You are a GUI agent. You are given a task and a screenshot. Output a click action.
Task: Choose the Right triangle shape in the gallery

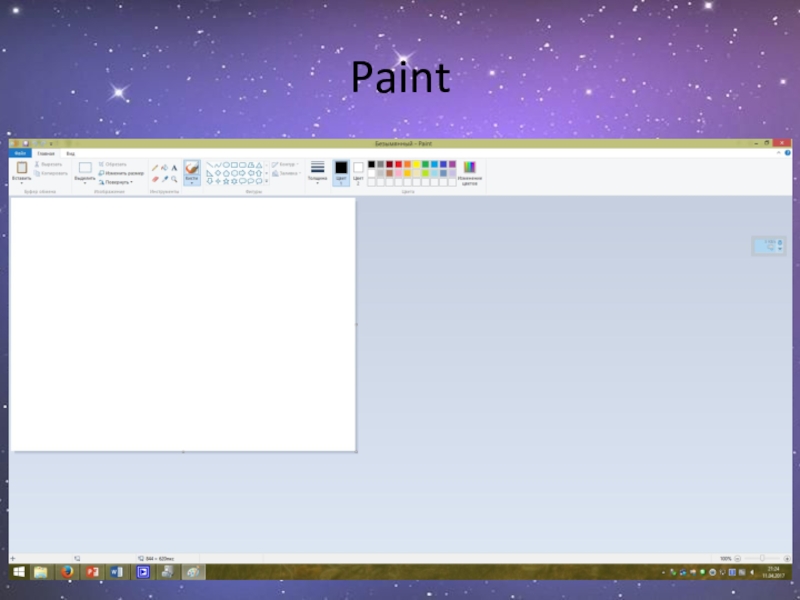click(x=209, y=173)
